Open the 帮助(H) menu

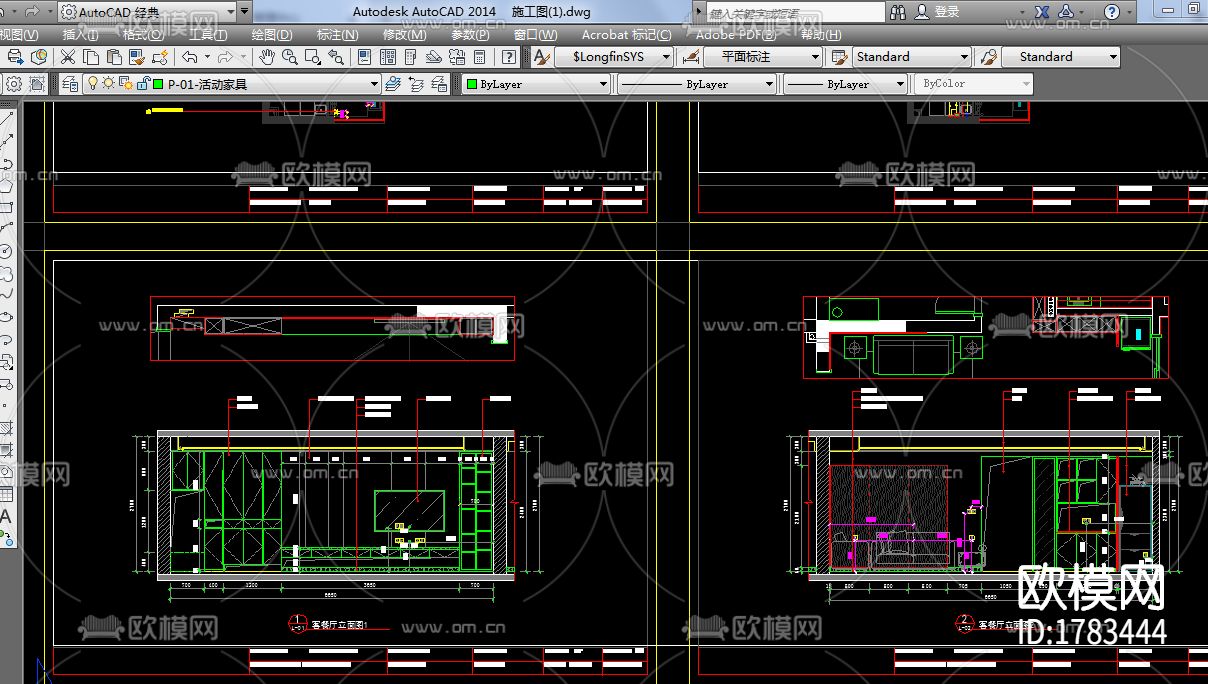[x=821, y=34]
